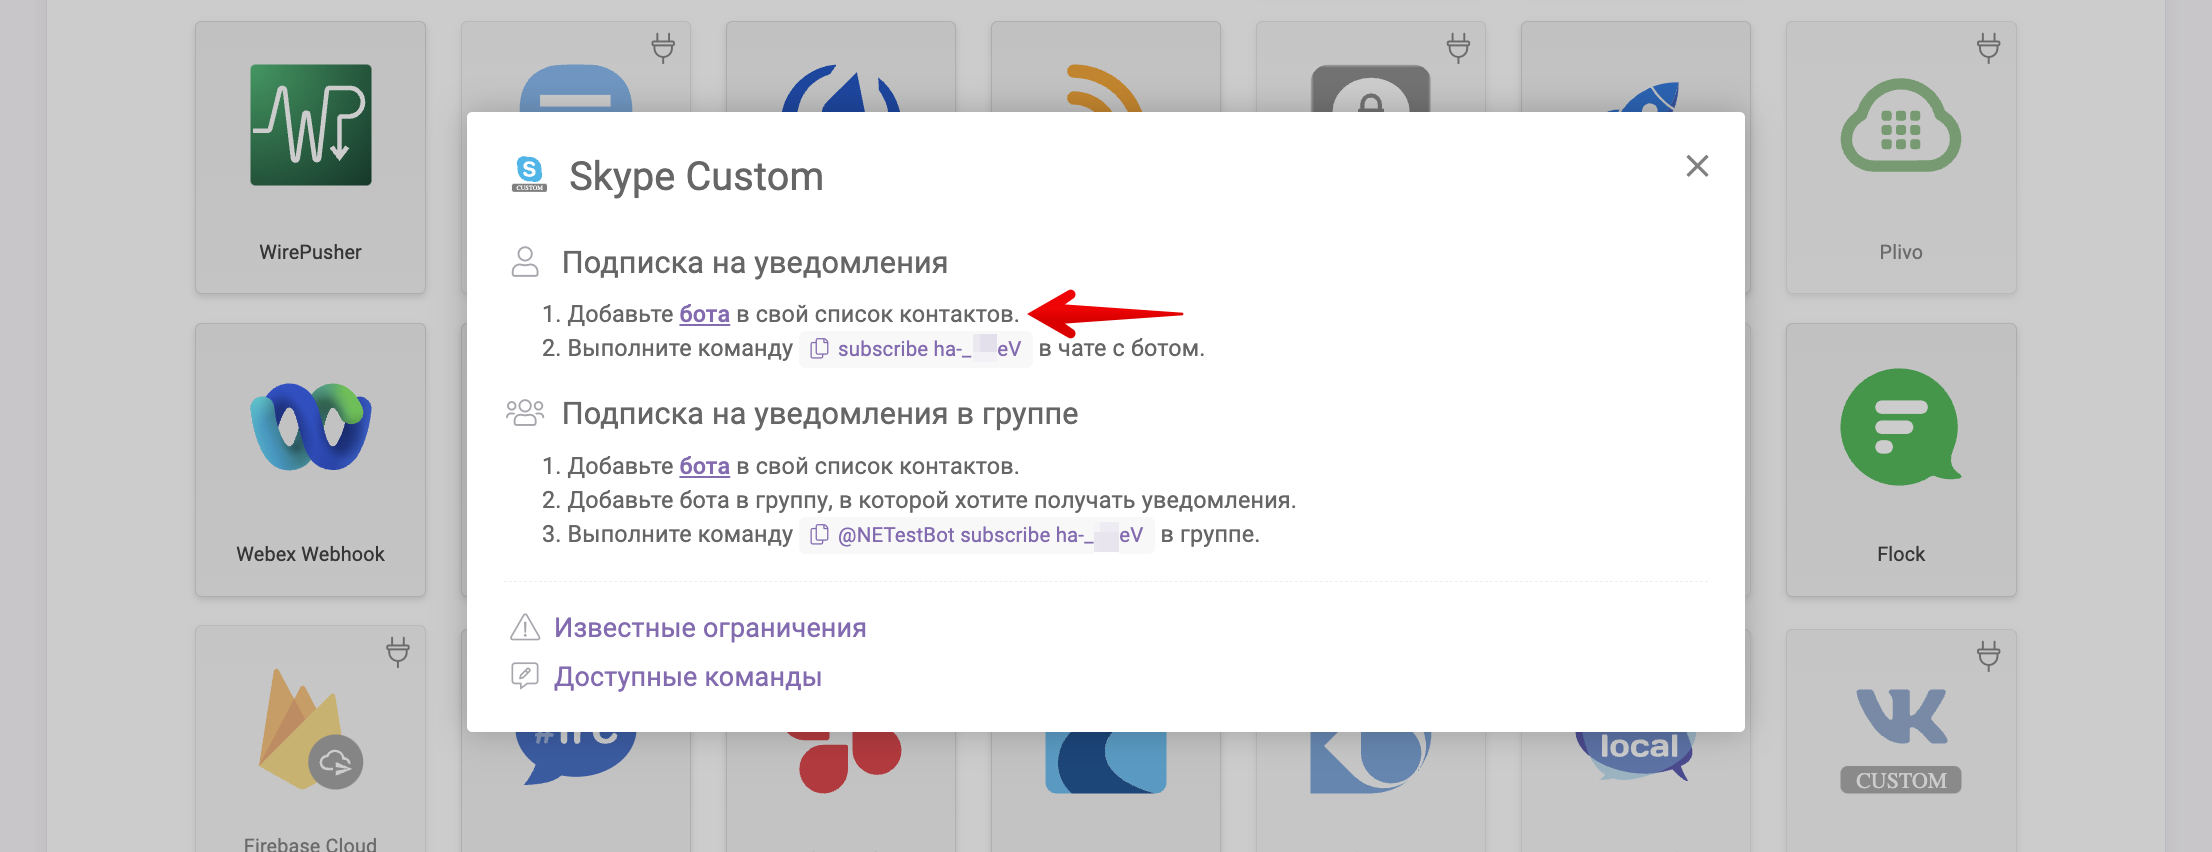Open the Webex Webhook service card
Image resolution: width=2212 pixels, height=852 pixels.
[310, 459]
